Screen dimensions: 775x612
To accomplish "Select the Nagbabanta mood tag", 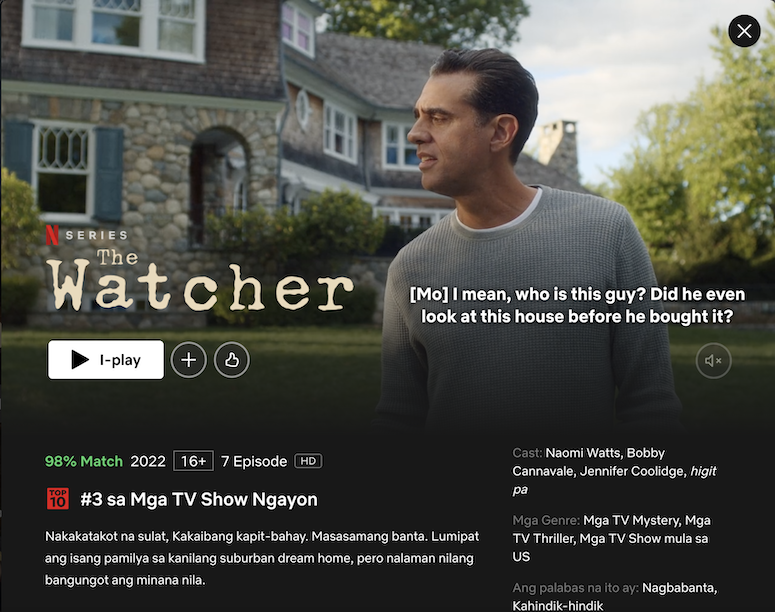I will point(678,588).
